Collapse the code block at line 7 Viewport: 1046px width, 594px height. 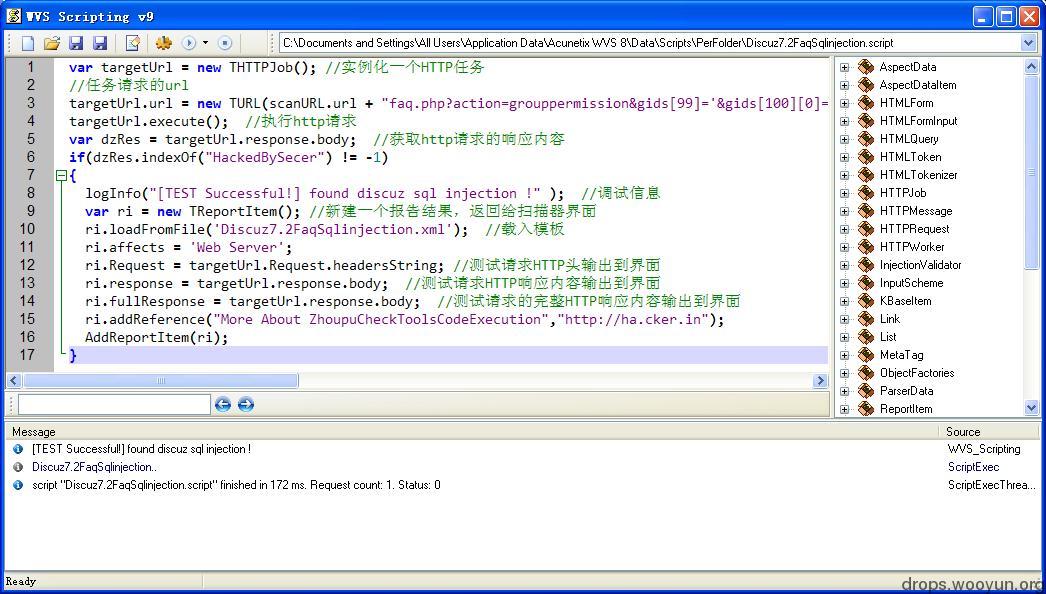61,176
